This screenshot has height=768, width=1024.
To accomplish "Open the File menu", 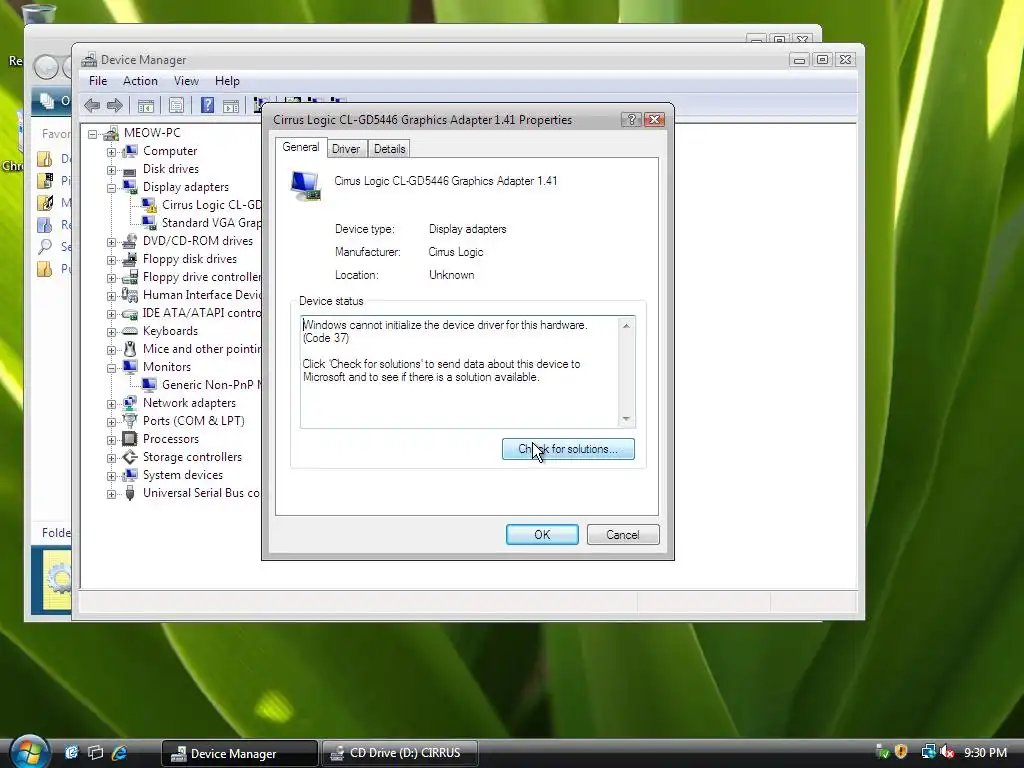I will click(98, 81).
